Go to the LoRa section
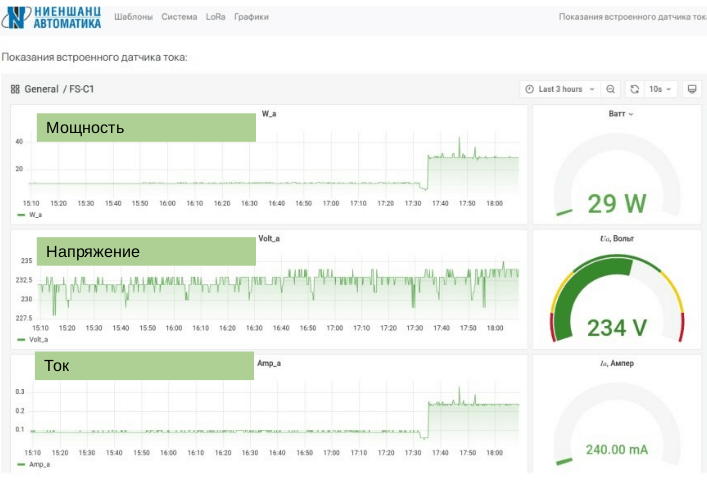 (215, 17)
